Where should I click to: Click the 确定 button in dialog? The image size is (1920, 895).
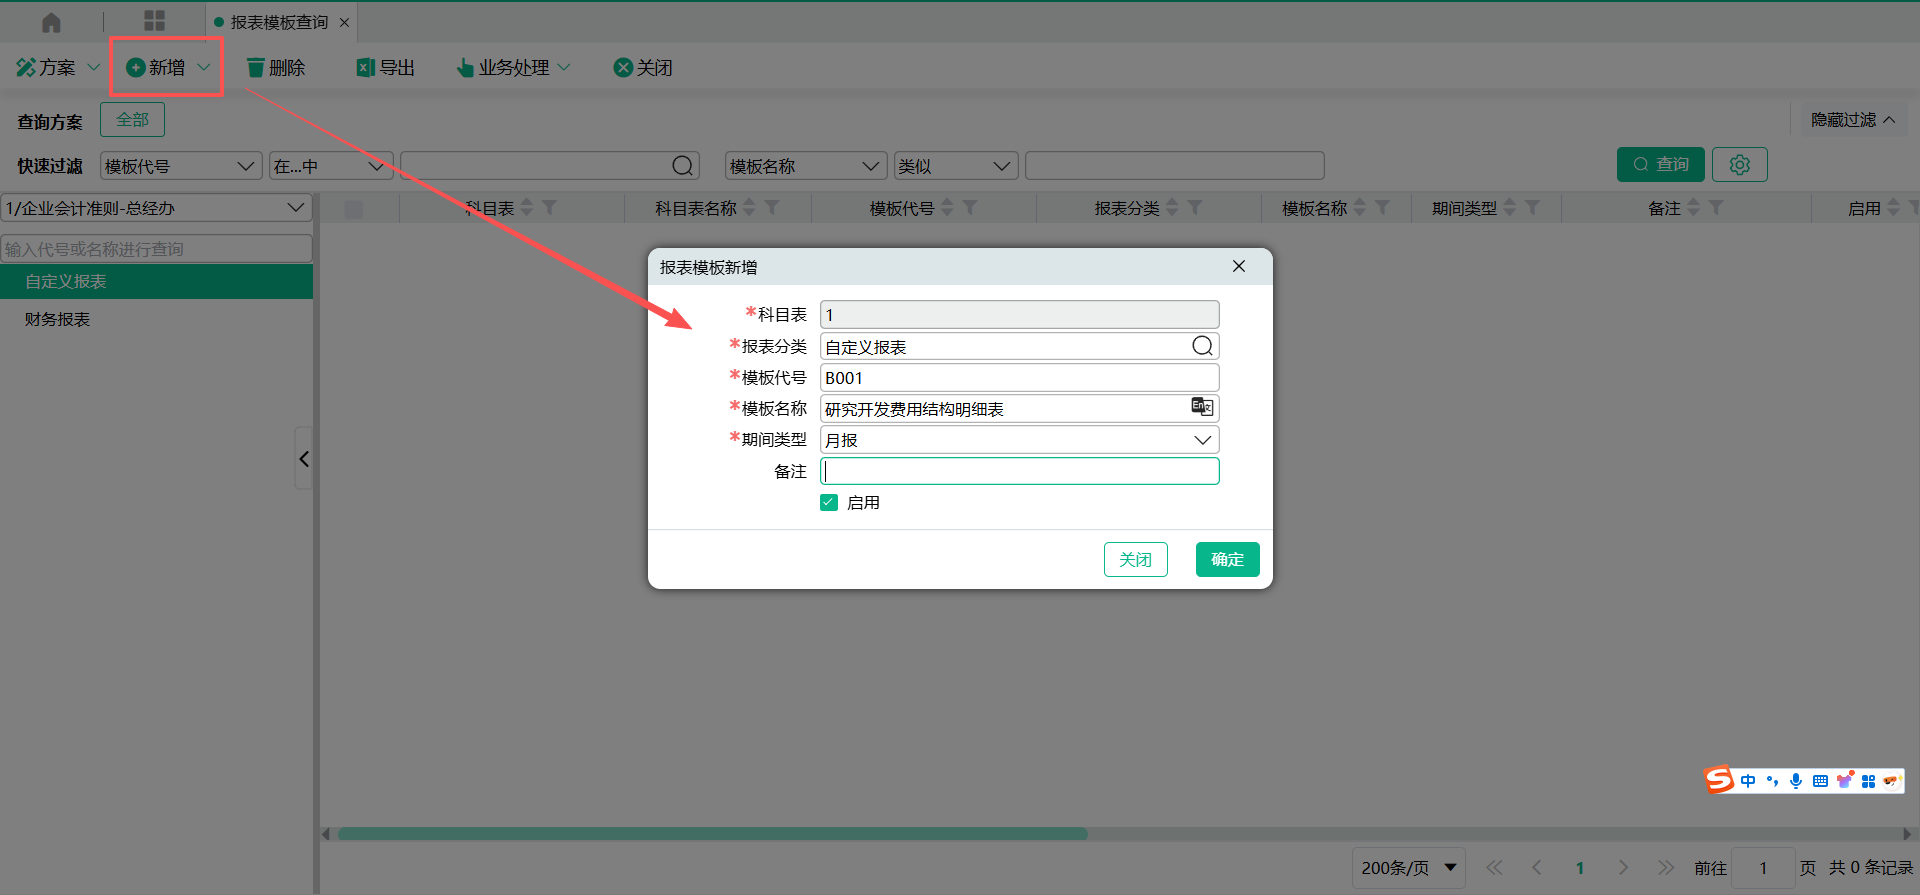[x=1227, y=560]
